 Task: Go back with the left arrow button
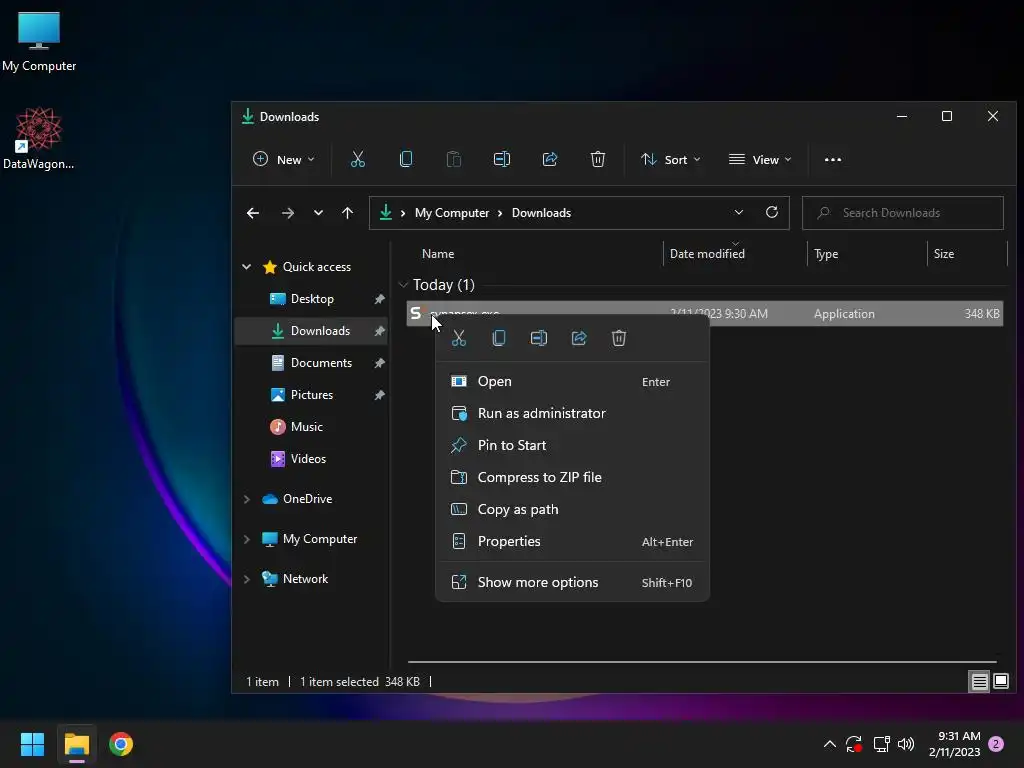[253, 213]
